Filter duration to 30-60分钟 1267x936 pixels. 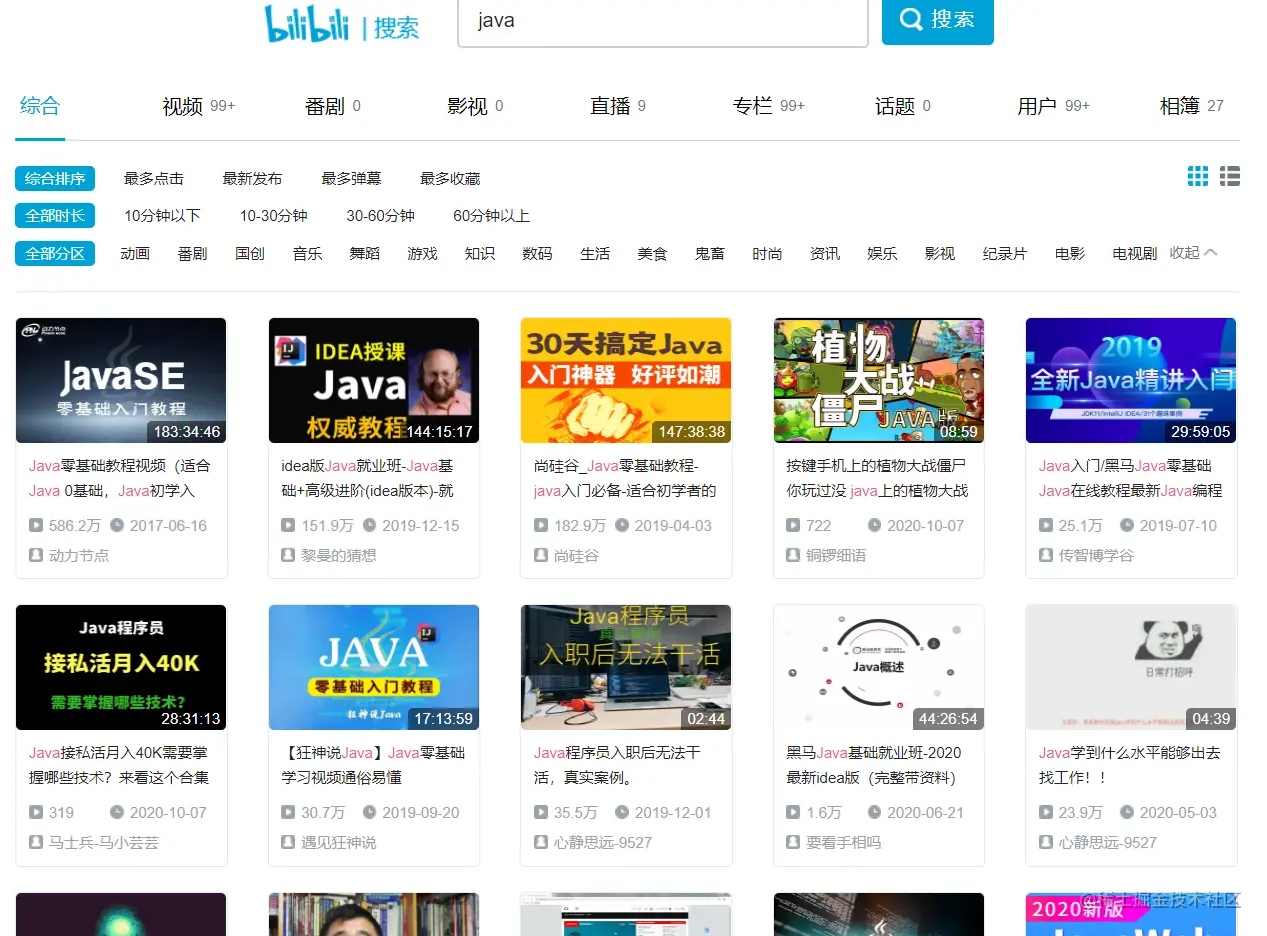pos(380,216)
